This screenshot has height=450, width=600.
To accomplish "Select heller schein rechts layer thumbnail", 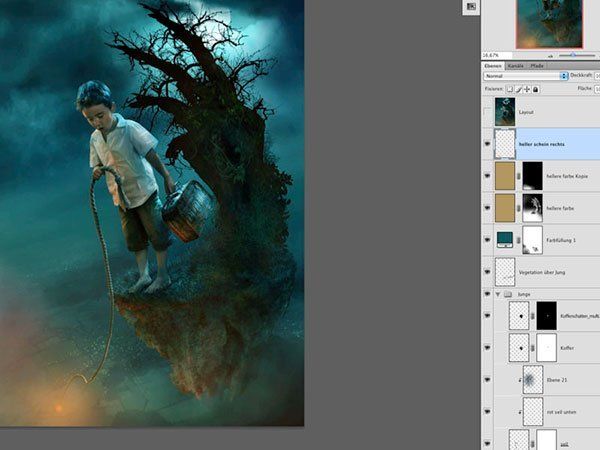I will pyautogui.click(x=505, y=144).
